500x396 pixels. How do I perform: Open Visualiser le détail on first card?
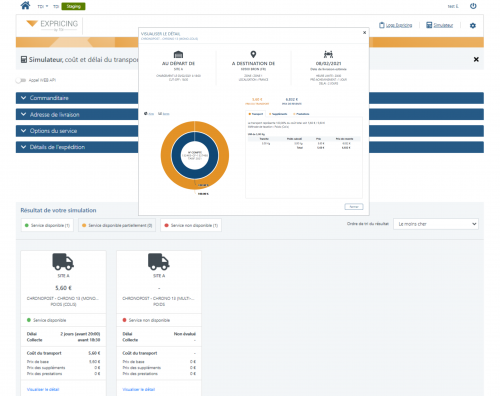click(43, 389)
